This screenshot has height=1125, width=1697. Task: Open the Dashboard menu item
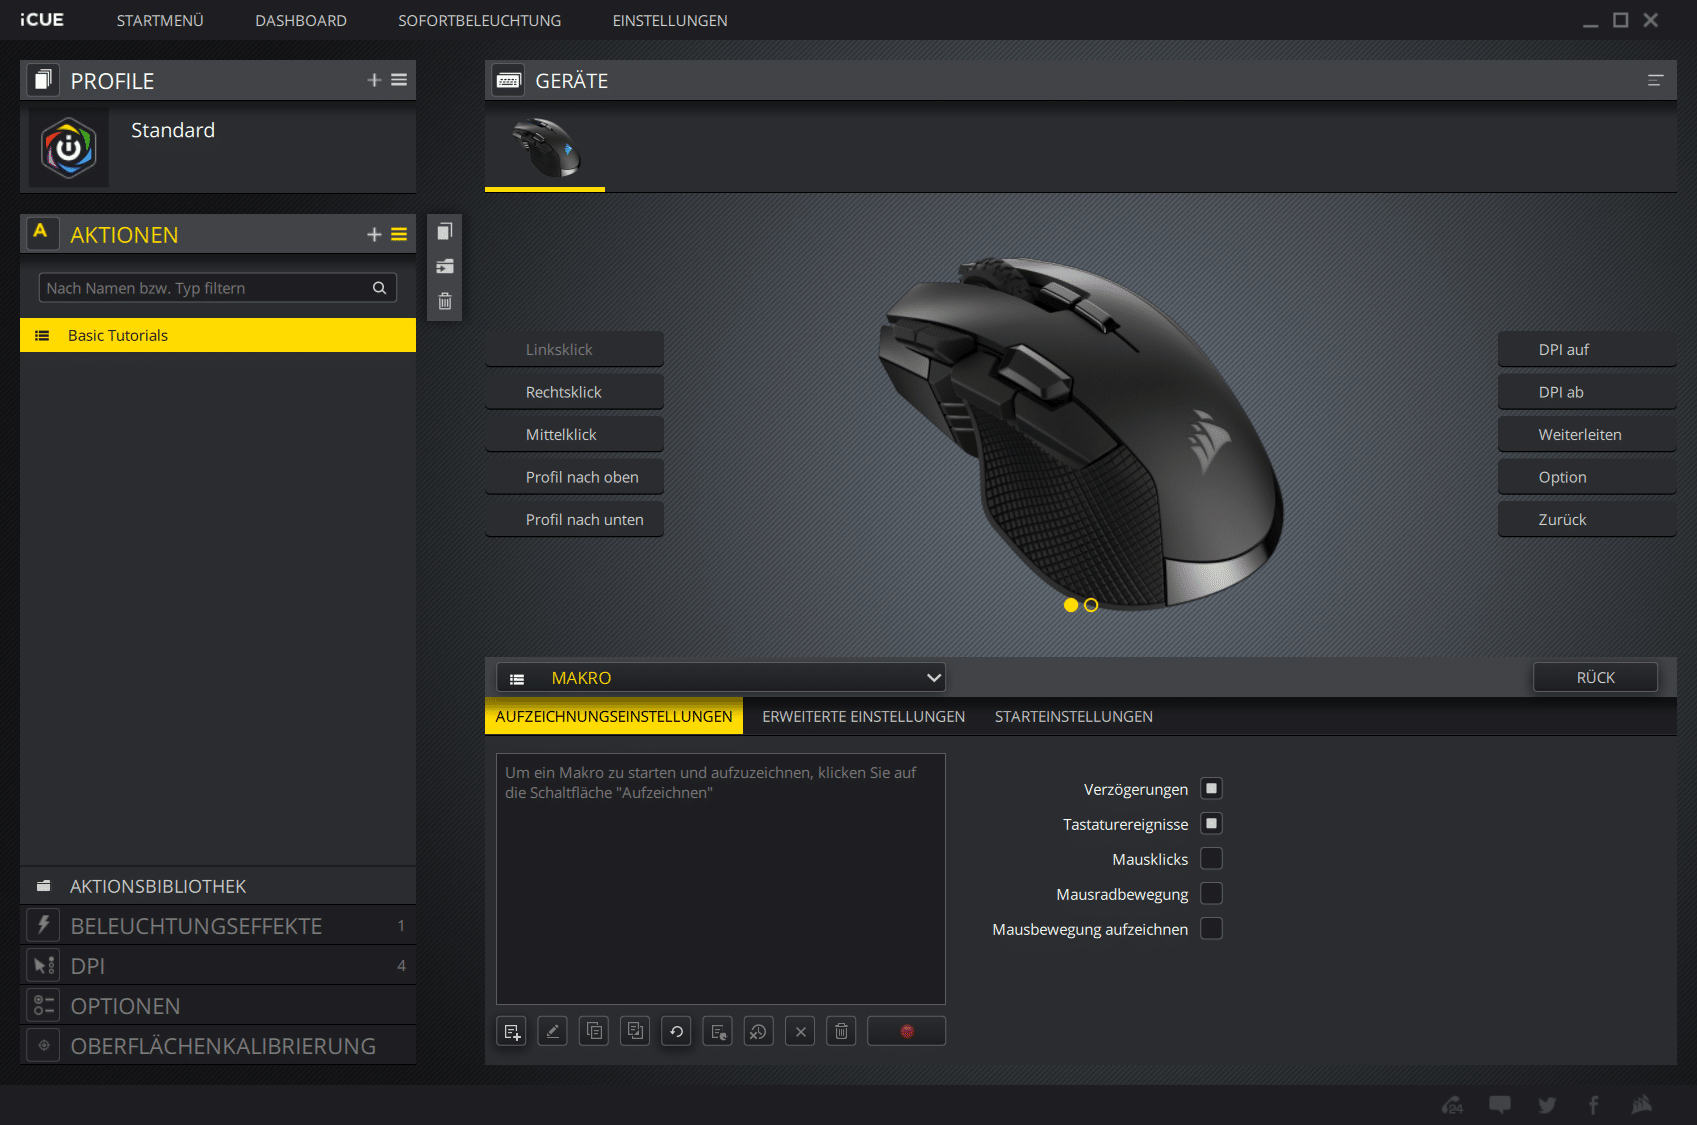pos(301,21)
